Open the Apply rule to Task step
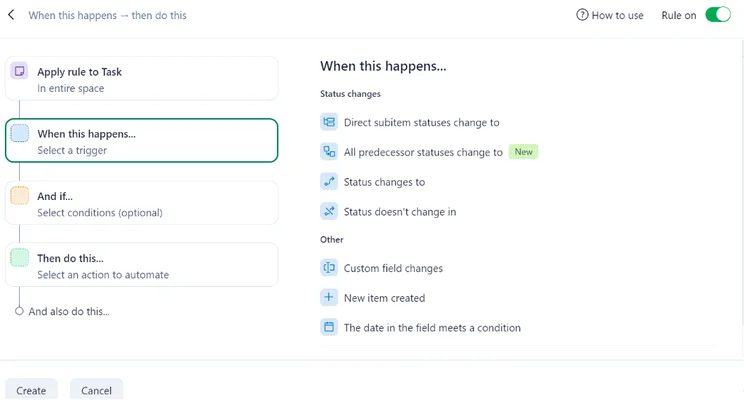Screen dimensions: 744x400 [141, 79]
